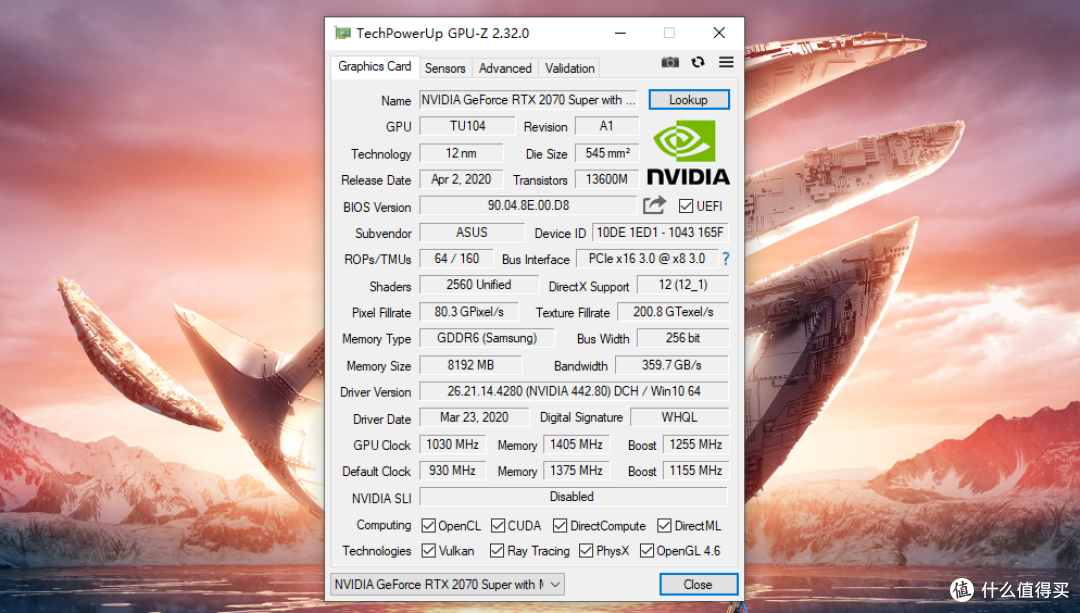The image size is (1080, 613).
Task: Click the Boost value 1255 MHz
Action: point(696,444)
